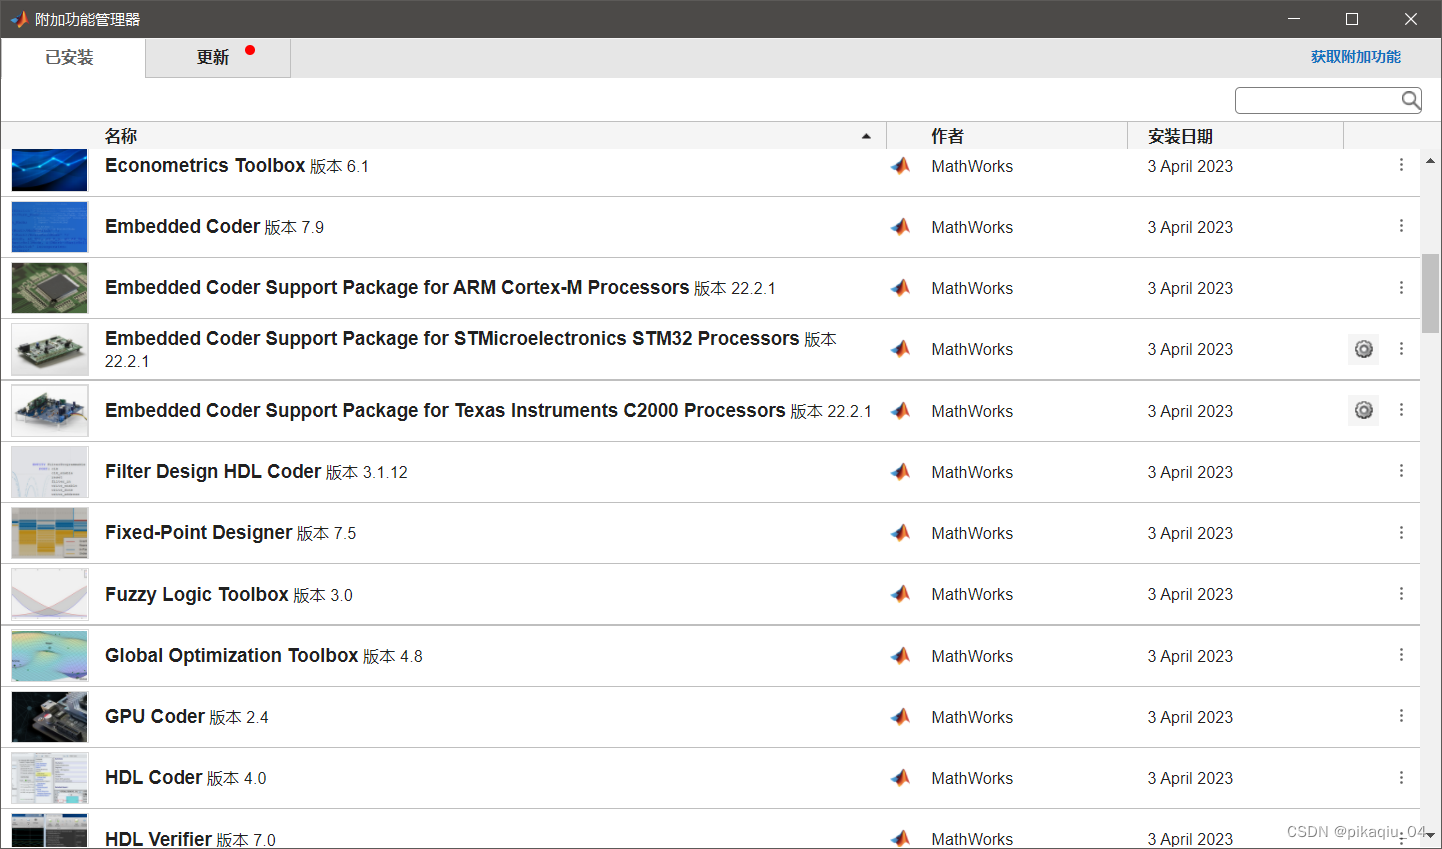Click the add-on search input field

1318,100
